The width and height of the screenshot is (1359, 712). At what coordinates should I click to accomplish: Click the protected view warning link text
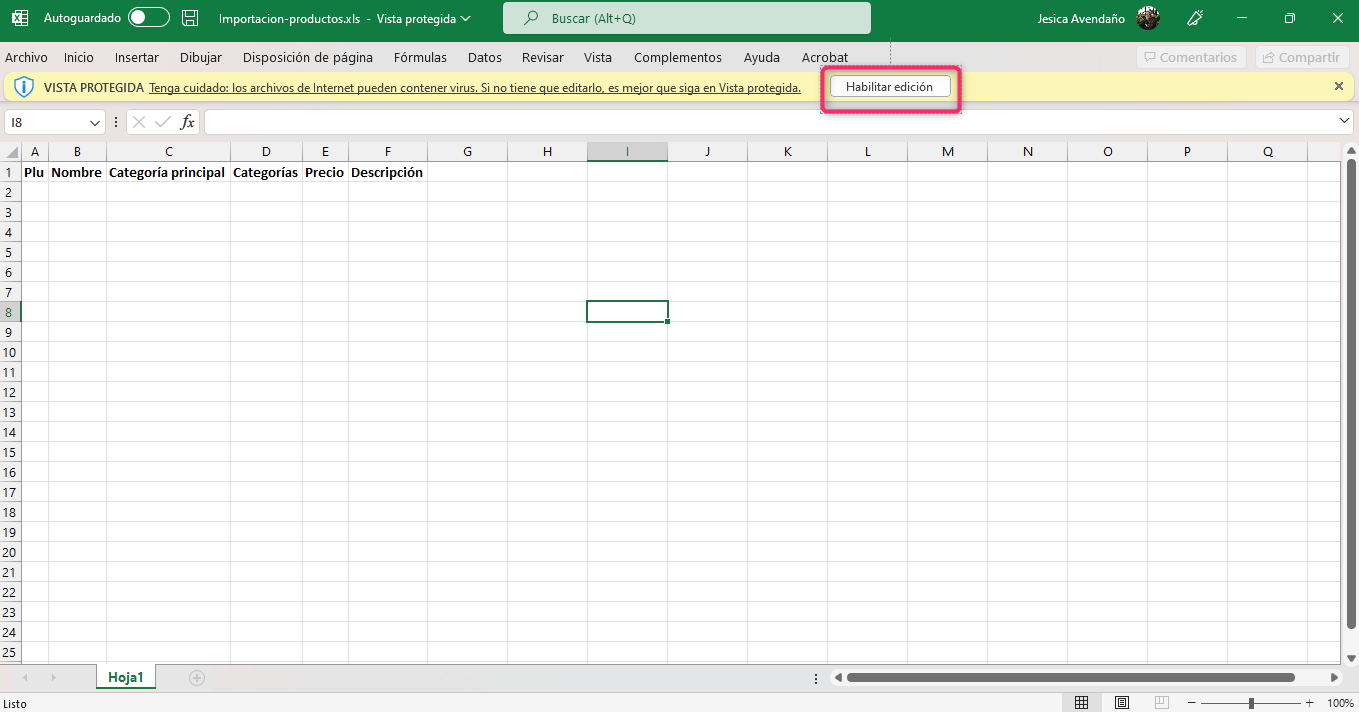475,88
